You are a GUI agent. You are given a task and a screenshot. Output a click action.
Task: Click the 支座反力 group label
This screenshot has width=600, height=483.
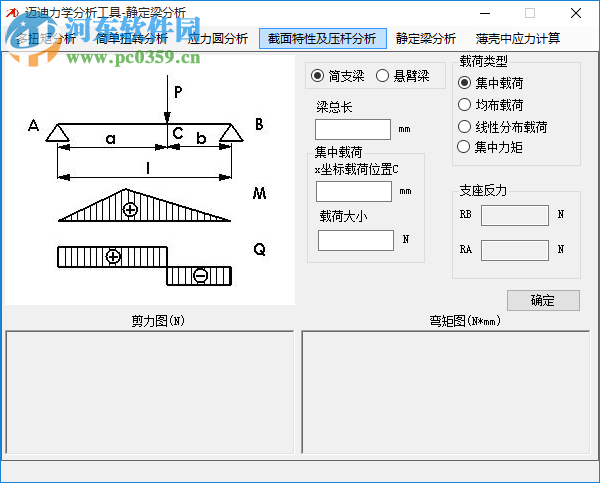(x=483, y=190)
